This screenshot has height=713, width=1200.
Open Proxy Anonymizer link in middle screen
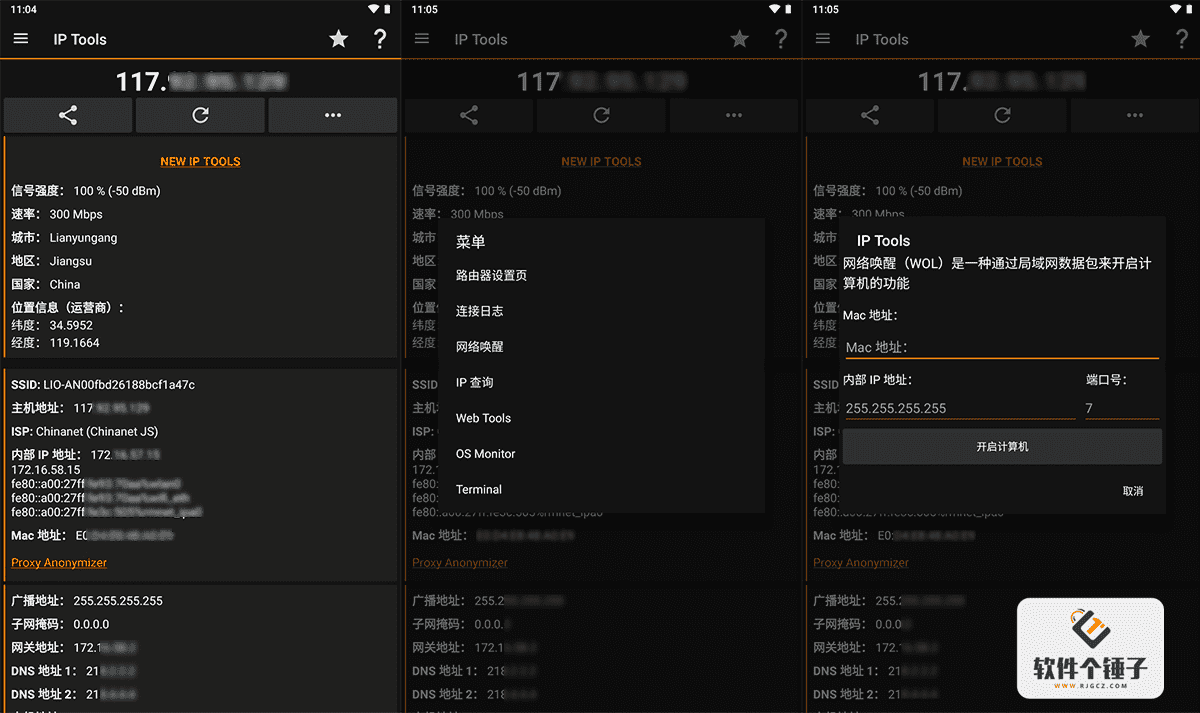tap(460, 563)
